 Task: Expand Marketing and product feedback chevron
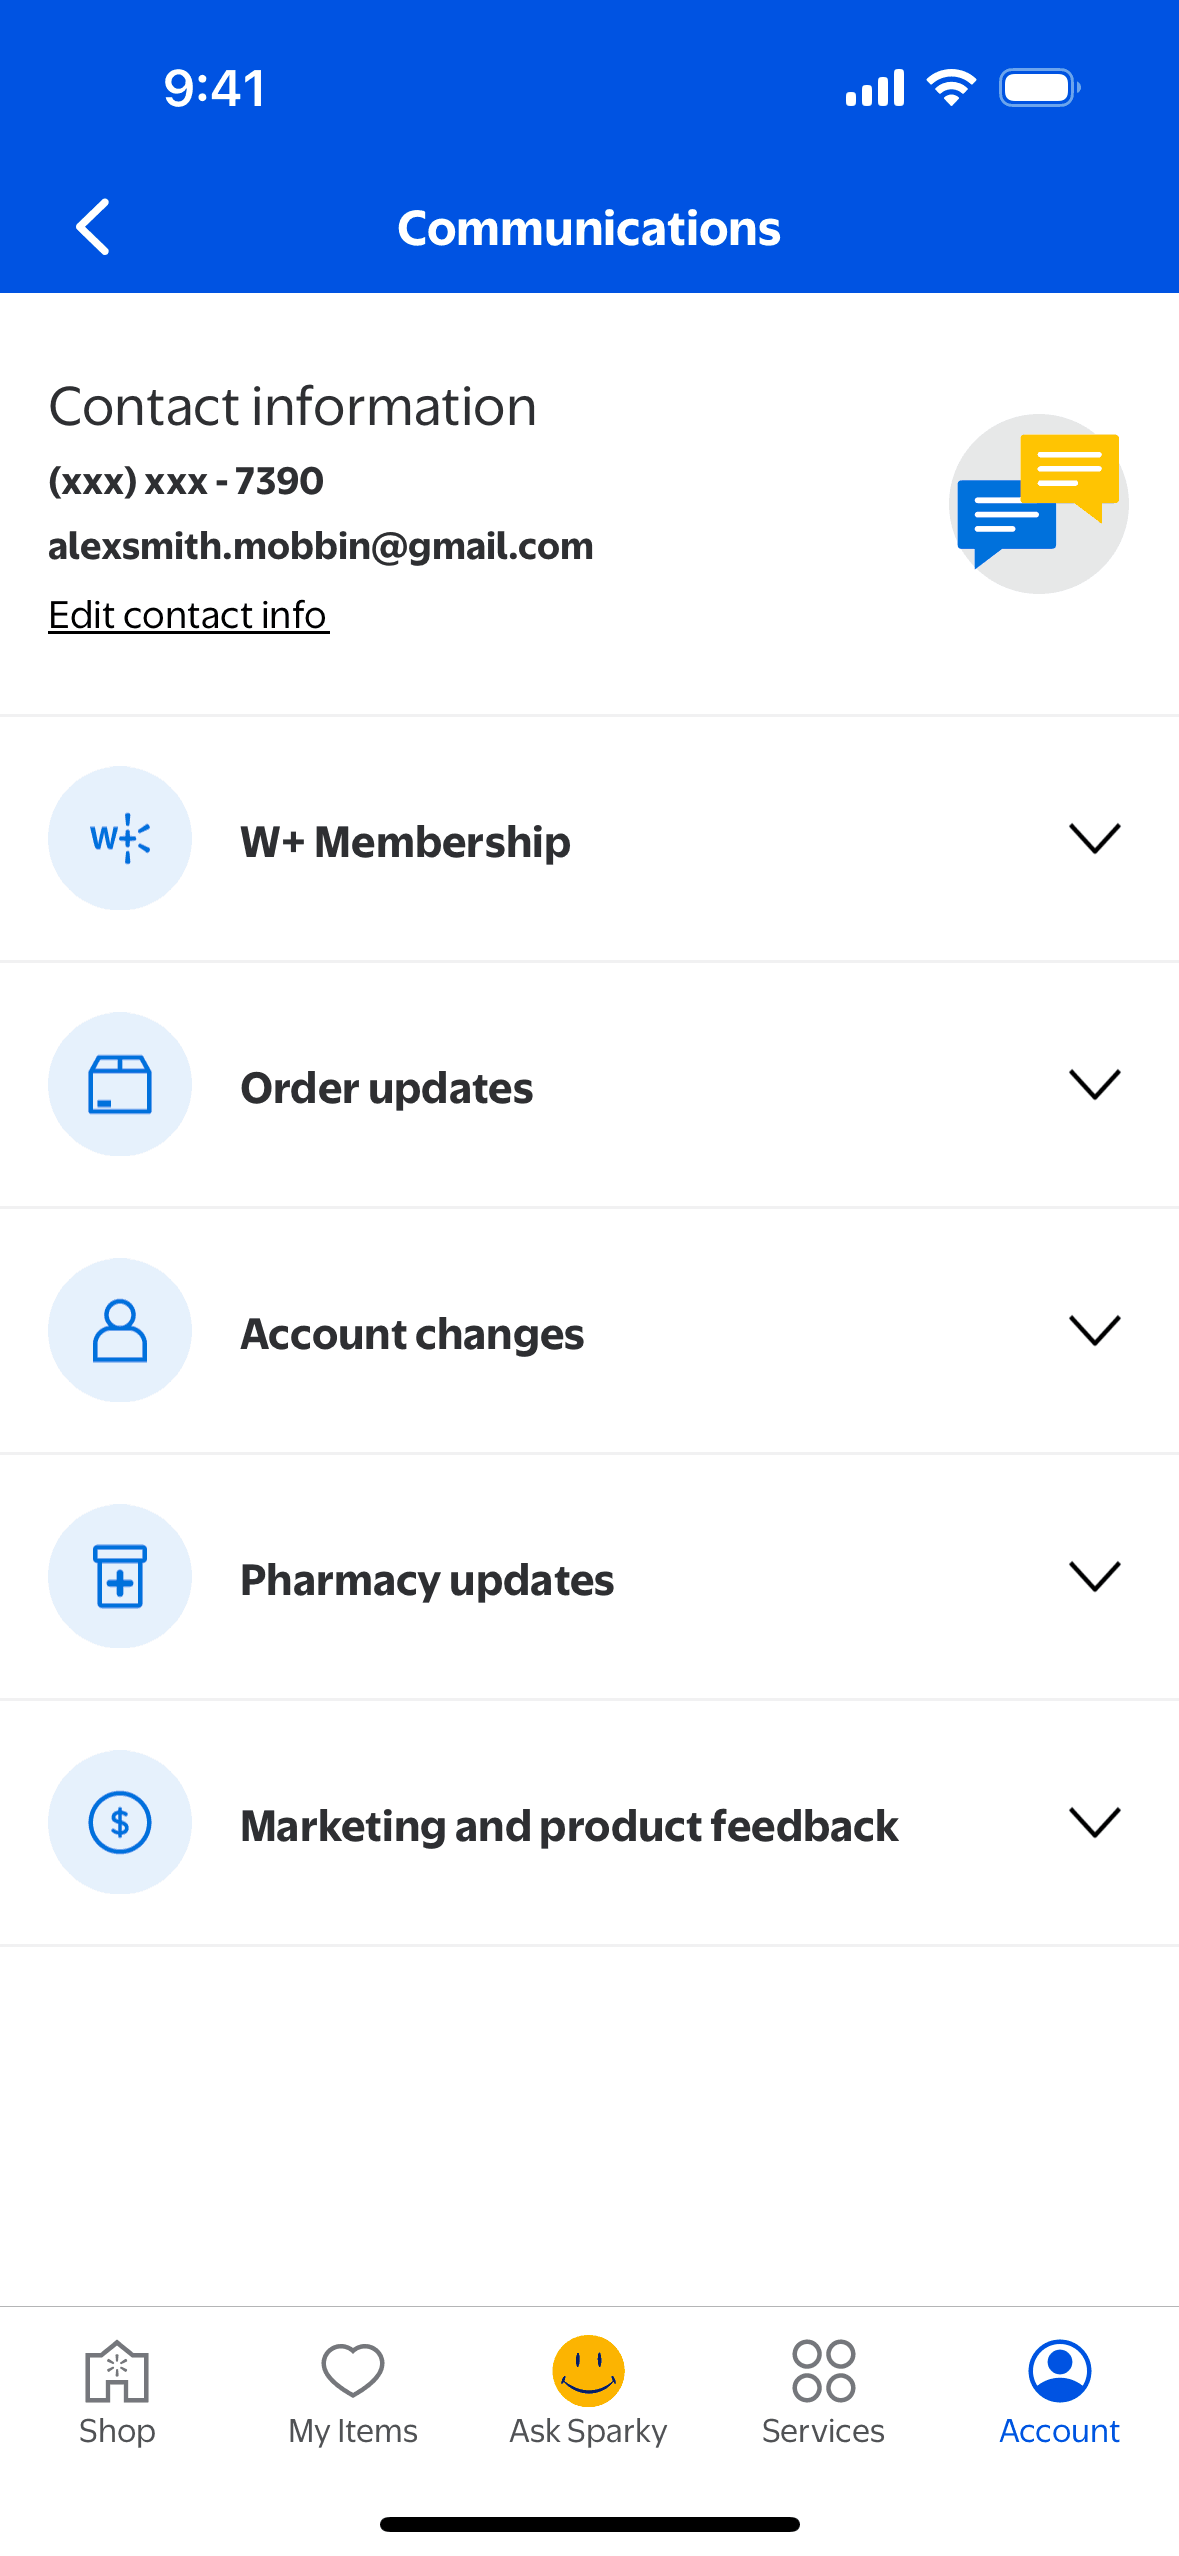pos(1094,1822)
